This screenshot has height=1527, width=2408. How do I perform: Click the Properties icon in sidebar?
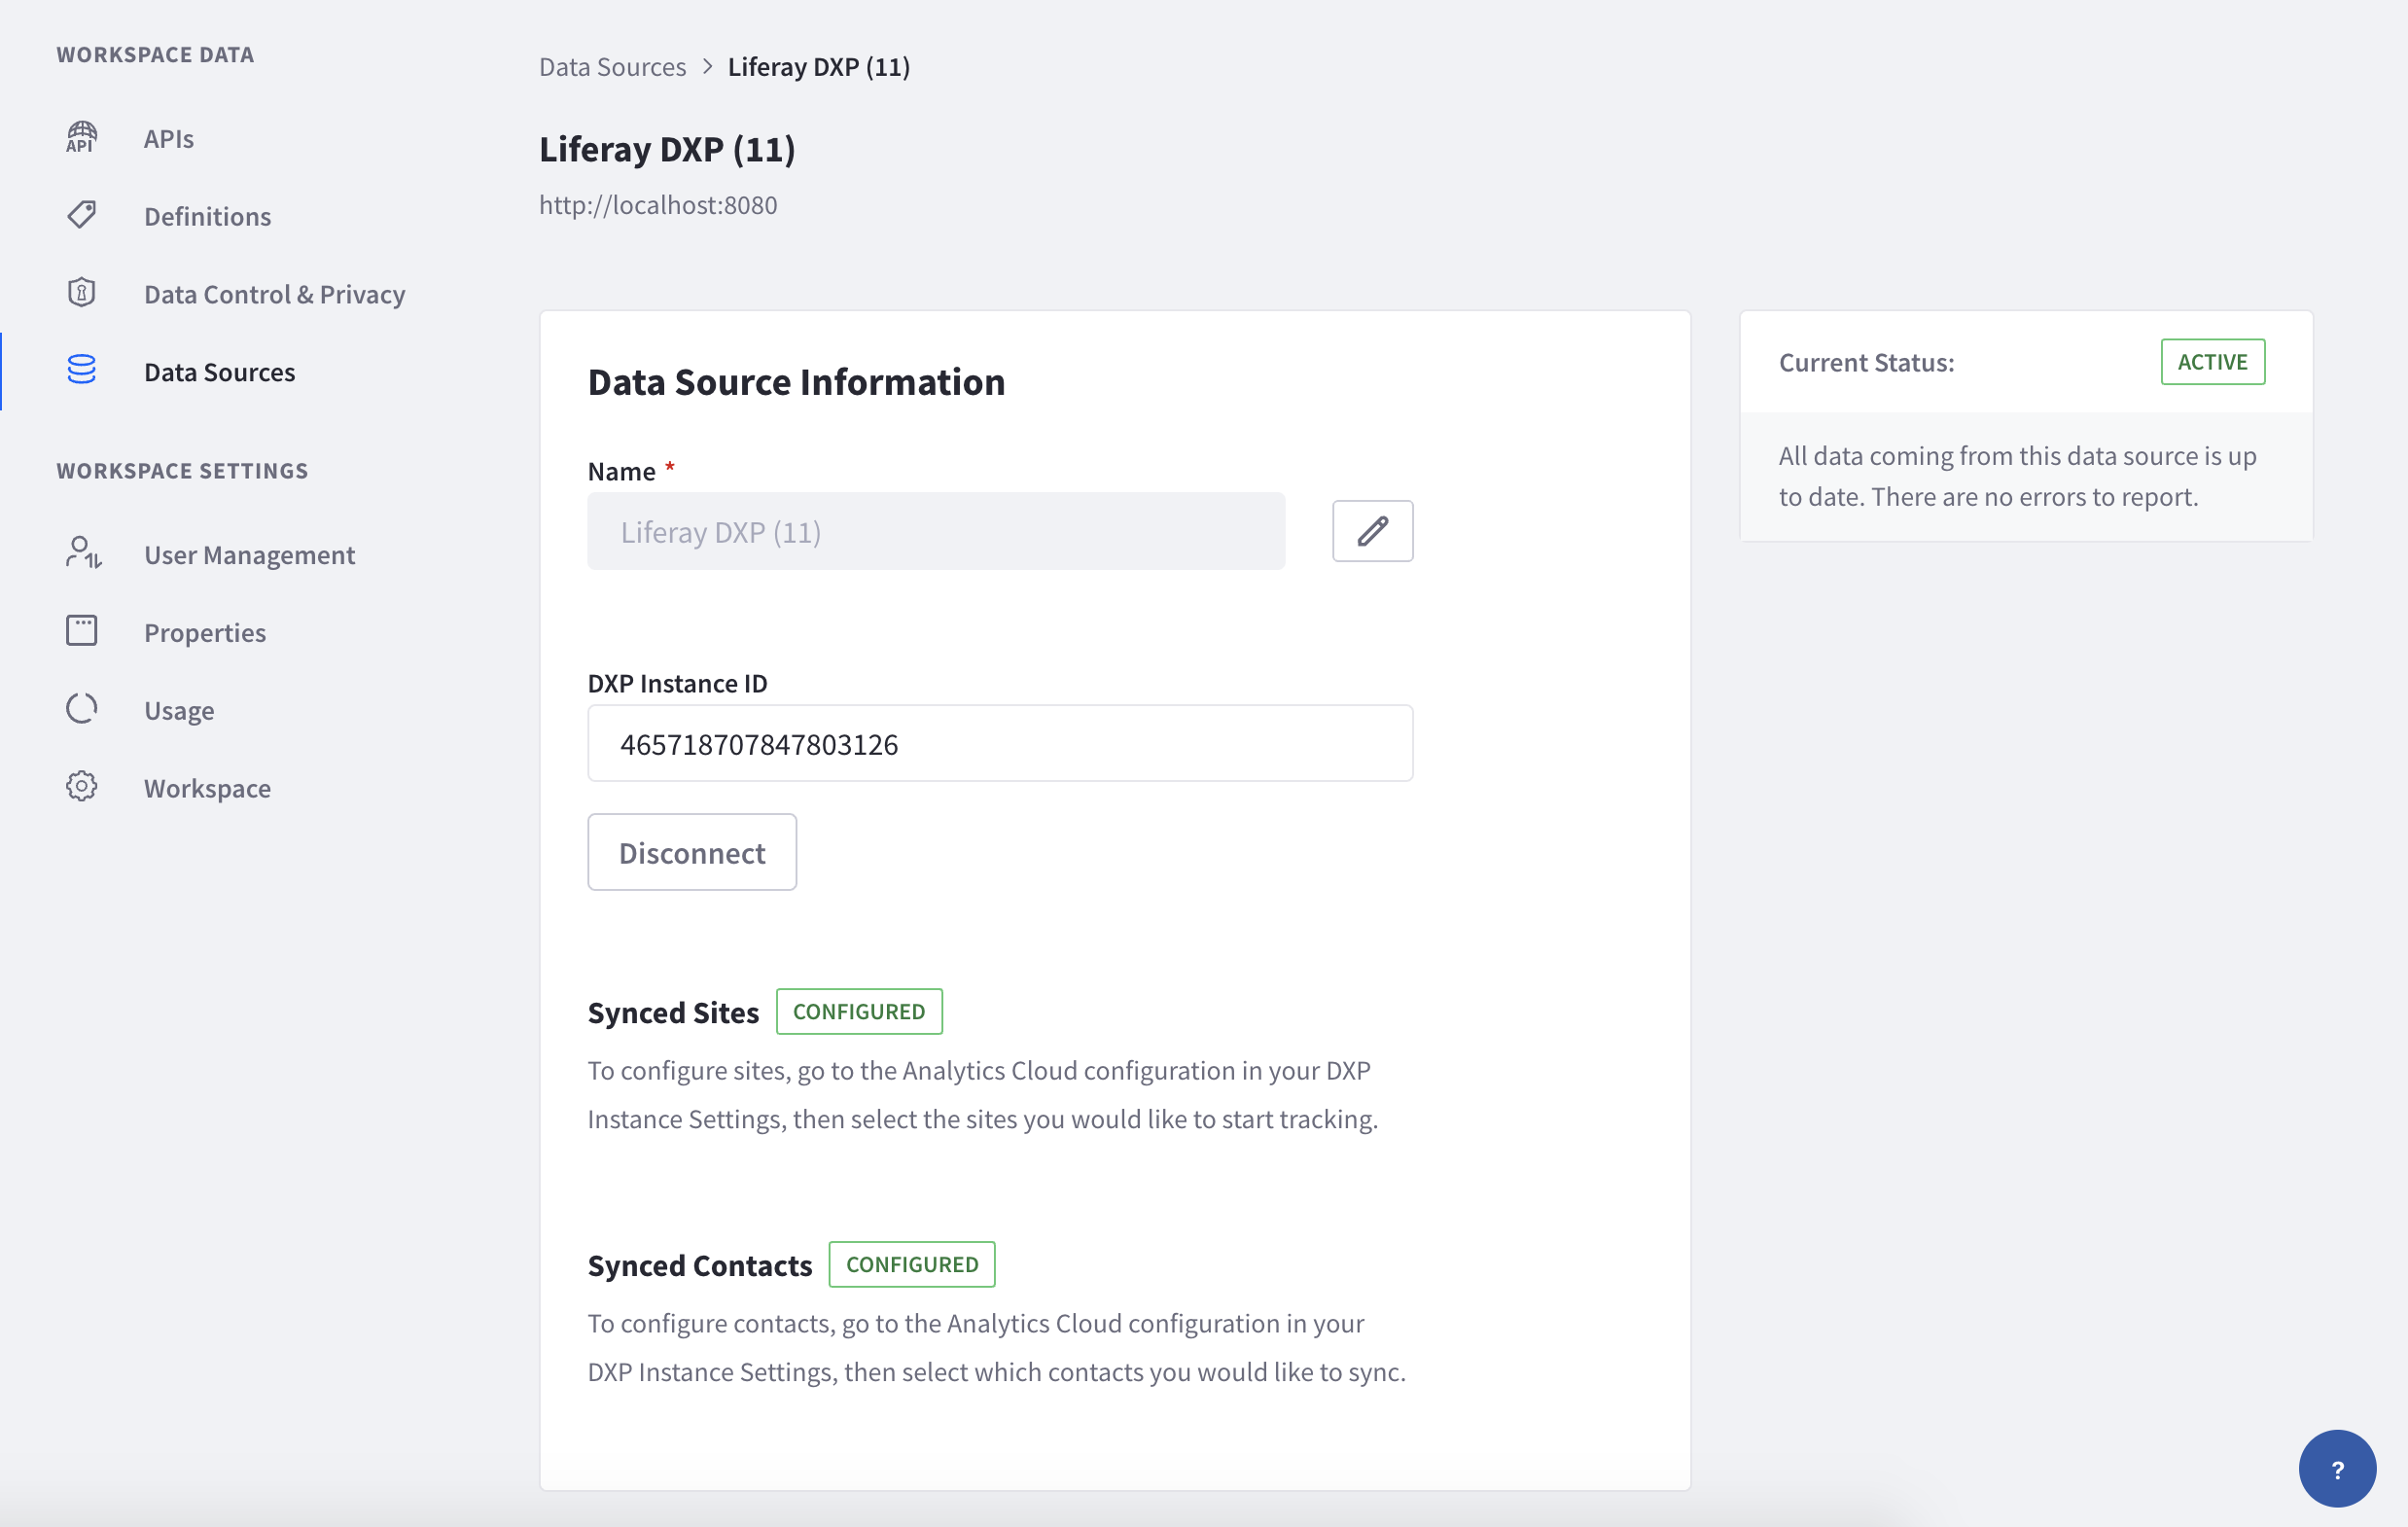click(81, 628)
